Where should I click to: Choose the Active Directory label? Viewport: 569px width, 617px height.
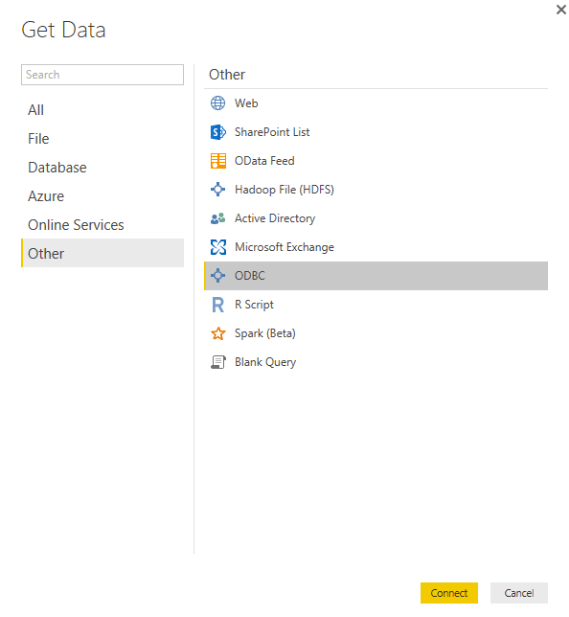click(275, 218)
